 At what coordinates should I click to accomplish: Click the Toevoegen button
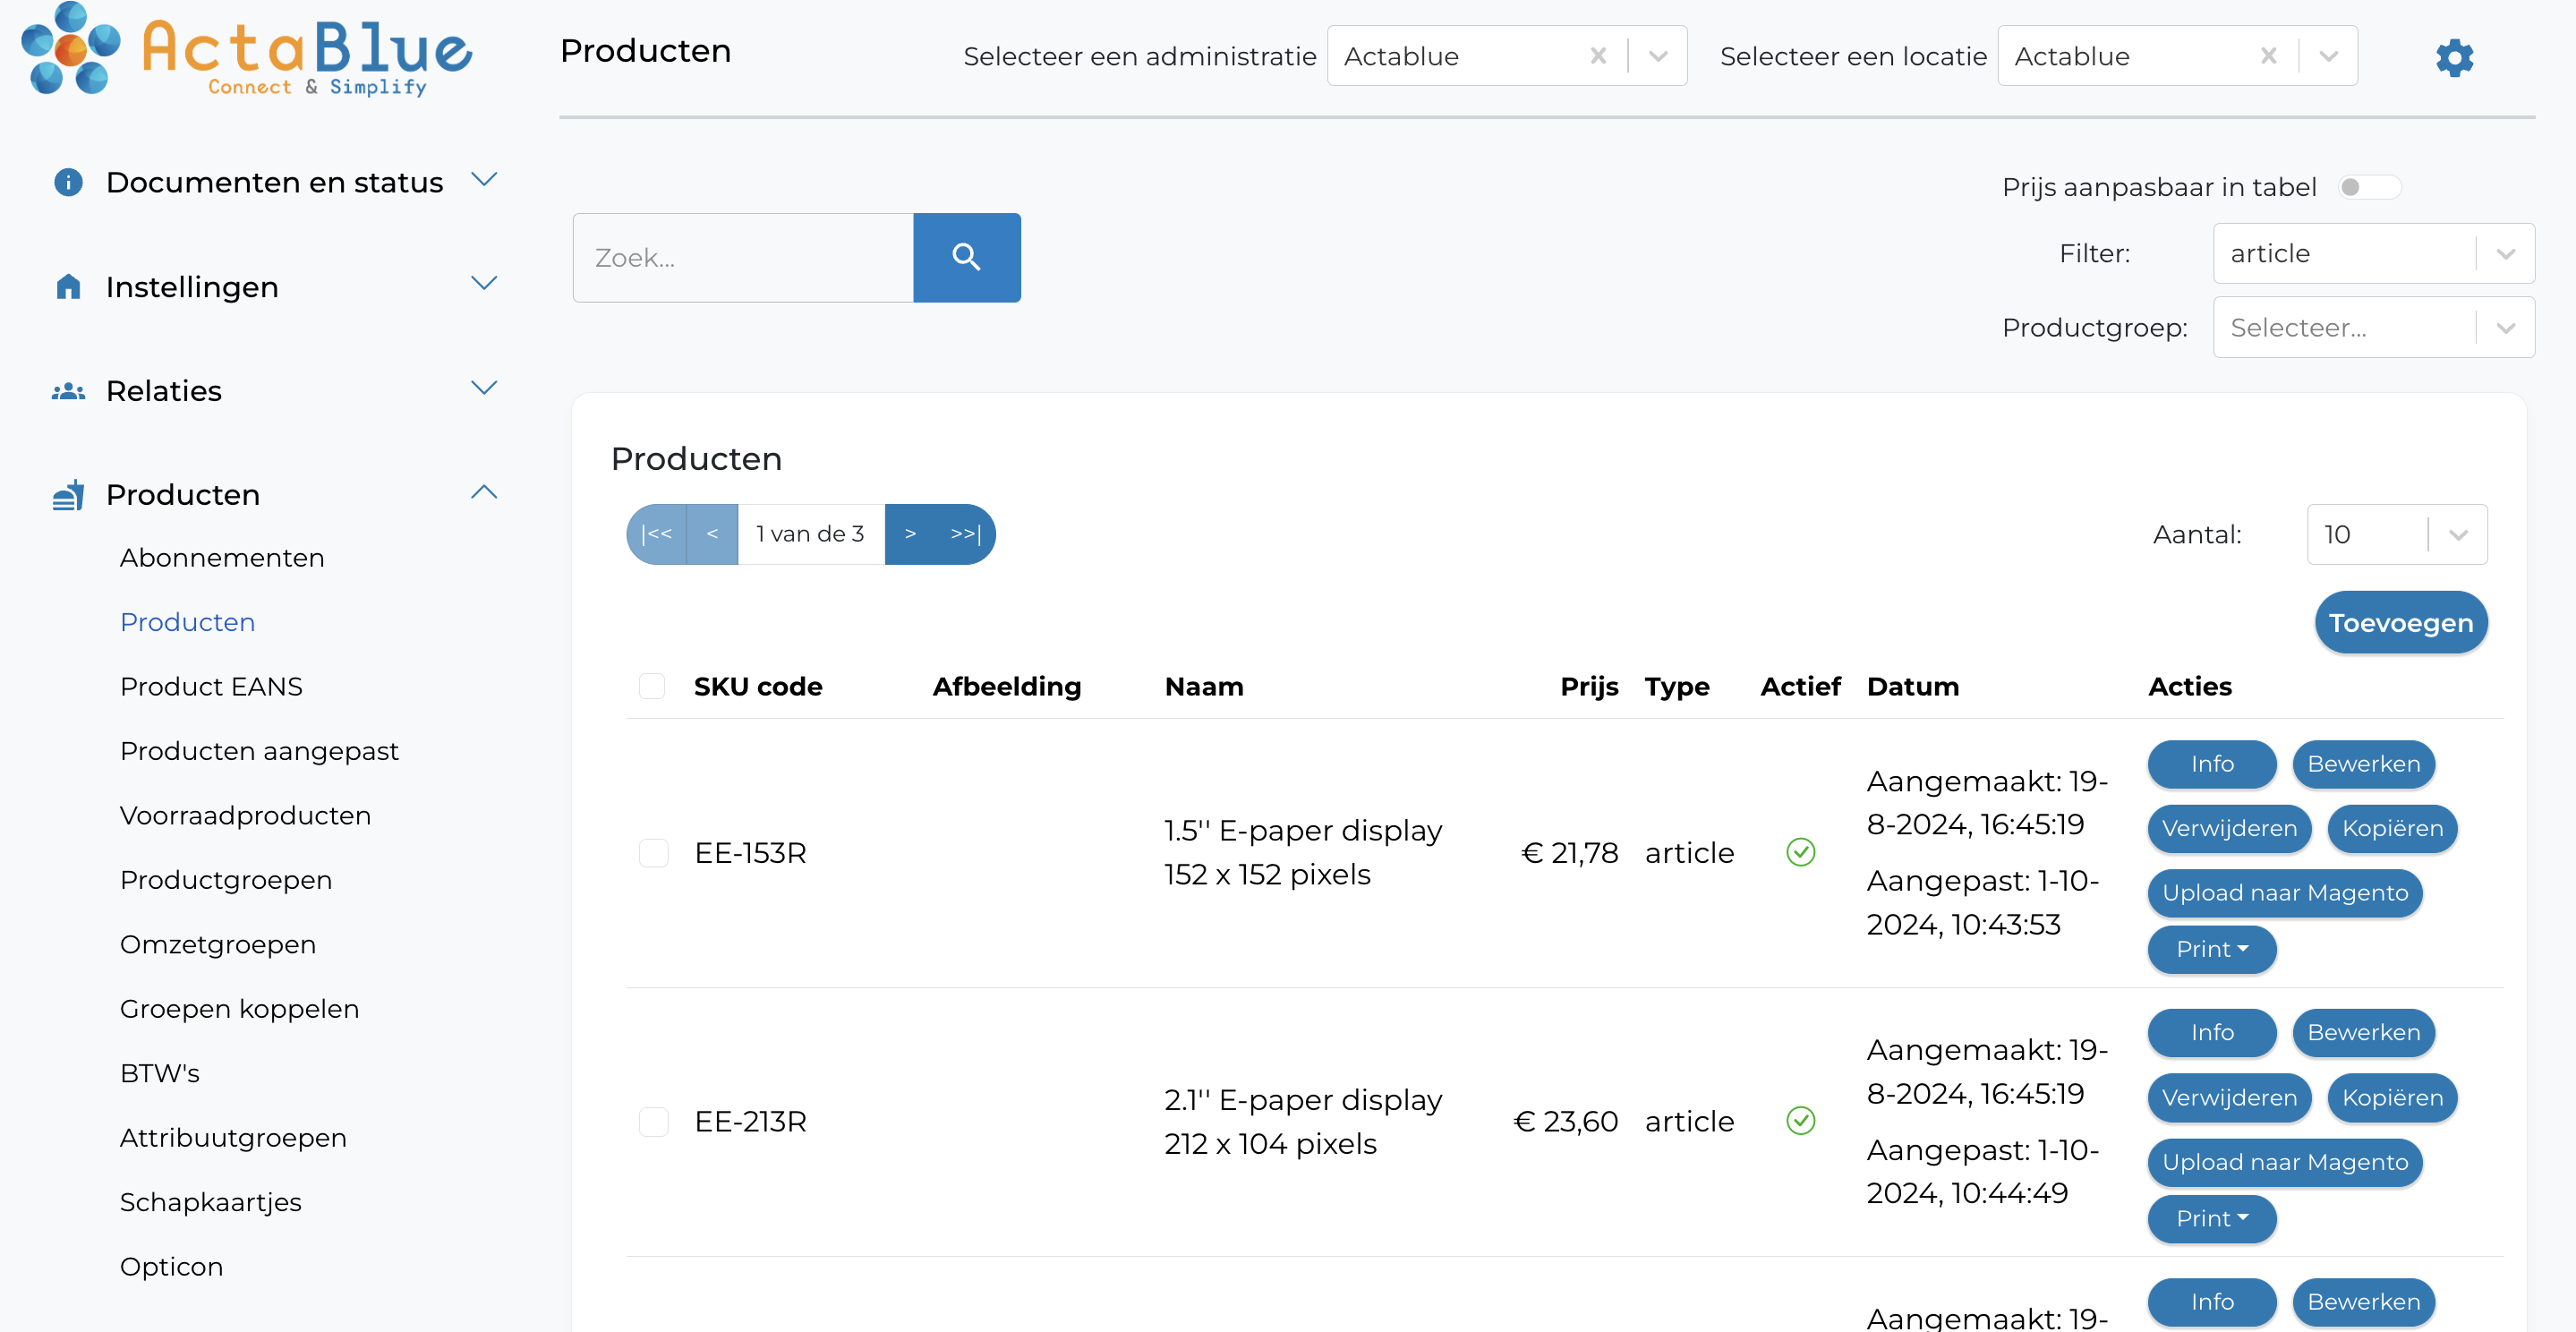point(2401,622)
